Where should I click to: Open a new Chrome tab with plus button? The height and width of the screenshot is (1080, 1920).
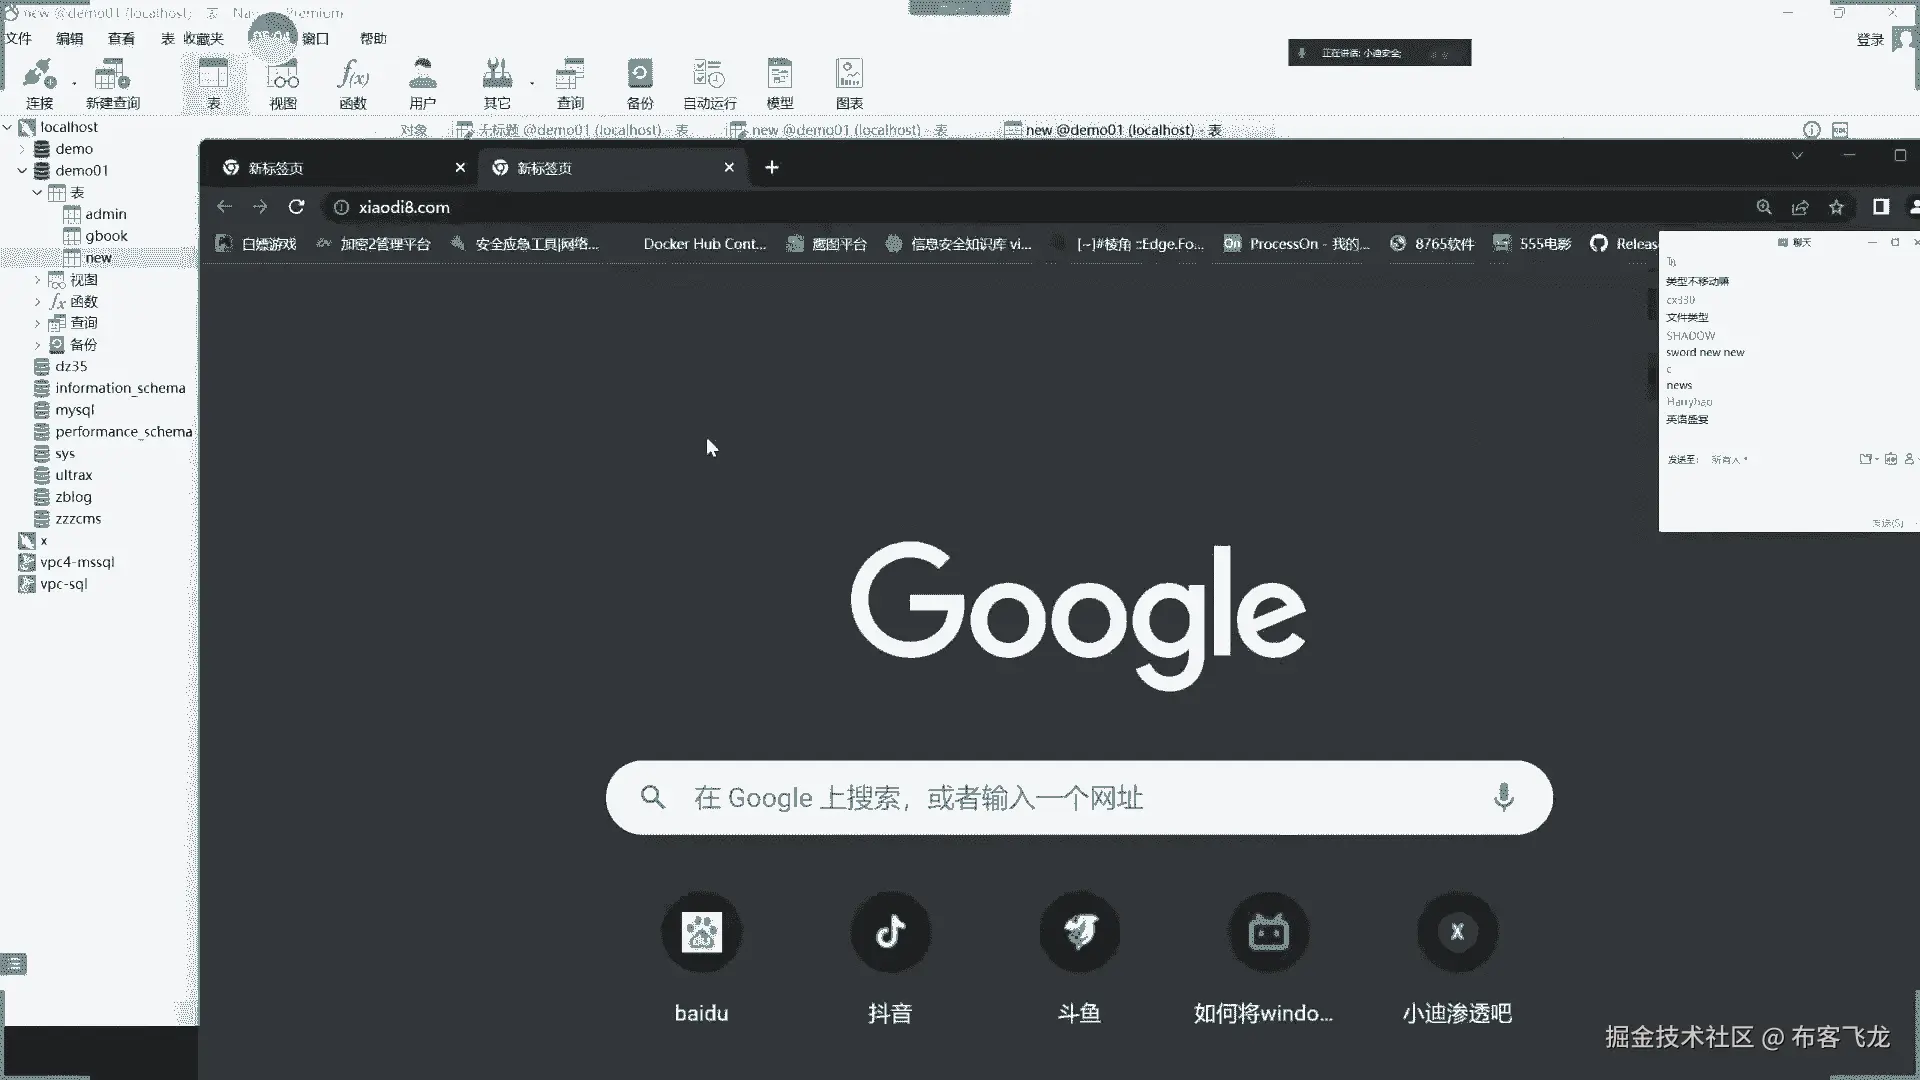click(771, 168)
